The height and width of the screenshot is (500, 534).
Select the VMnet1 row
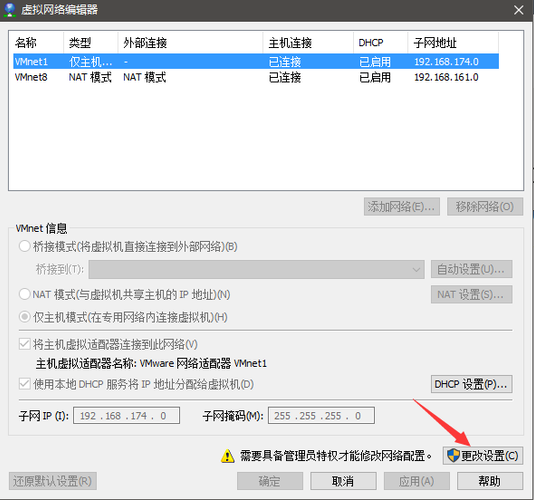click(x=256, y=62)
